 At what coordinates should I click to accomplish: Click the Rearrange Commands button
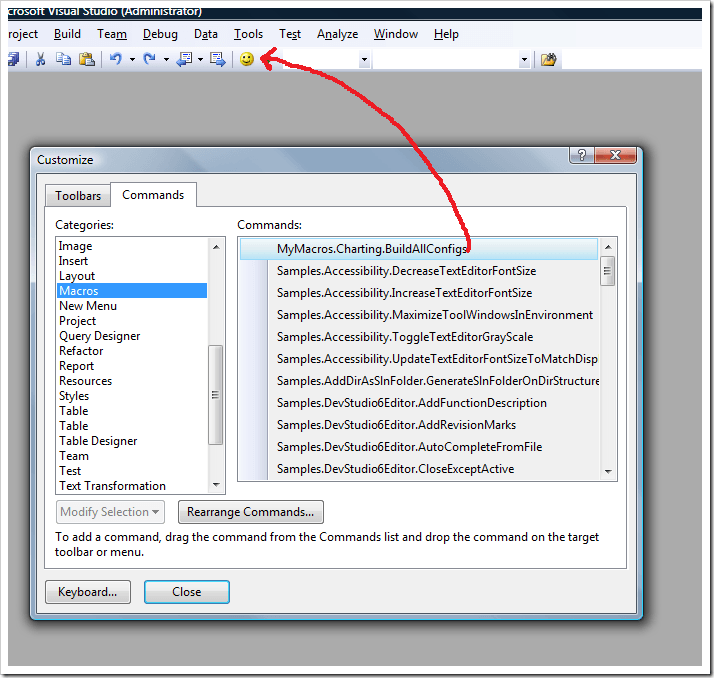click(251, 512)
